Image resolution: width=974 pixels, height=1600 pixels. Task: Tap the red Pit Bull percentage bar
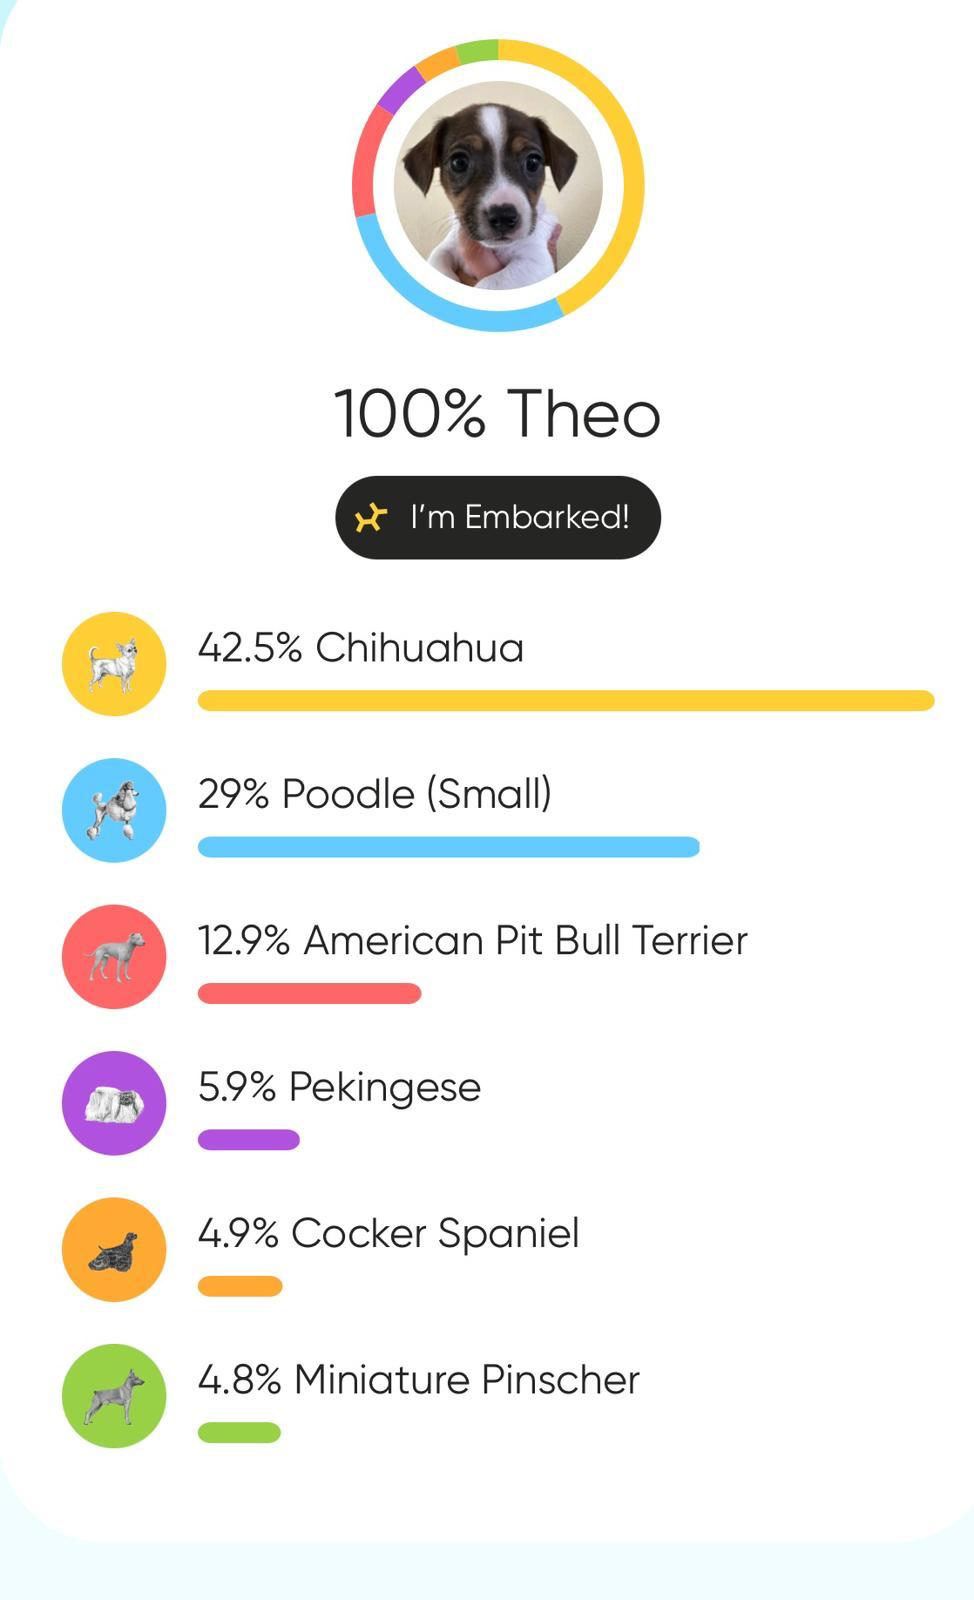coord(309,993)
